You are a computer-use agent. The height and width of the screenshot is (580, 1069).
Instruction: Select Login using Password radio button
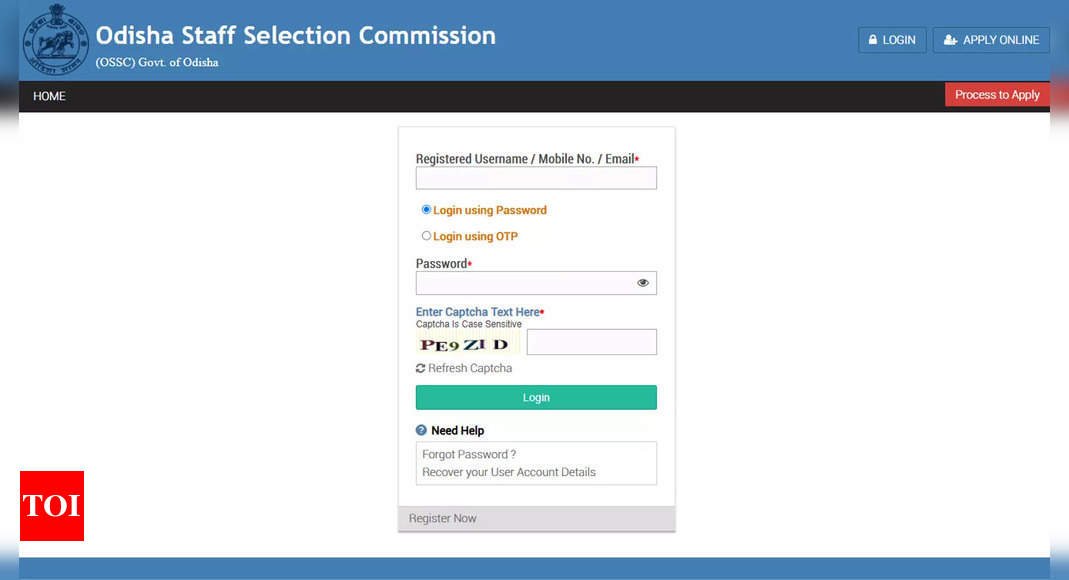tap(427, 210)
